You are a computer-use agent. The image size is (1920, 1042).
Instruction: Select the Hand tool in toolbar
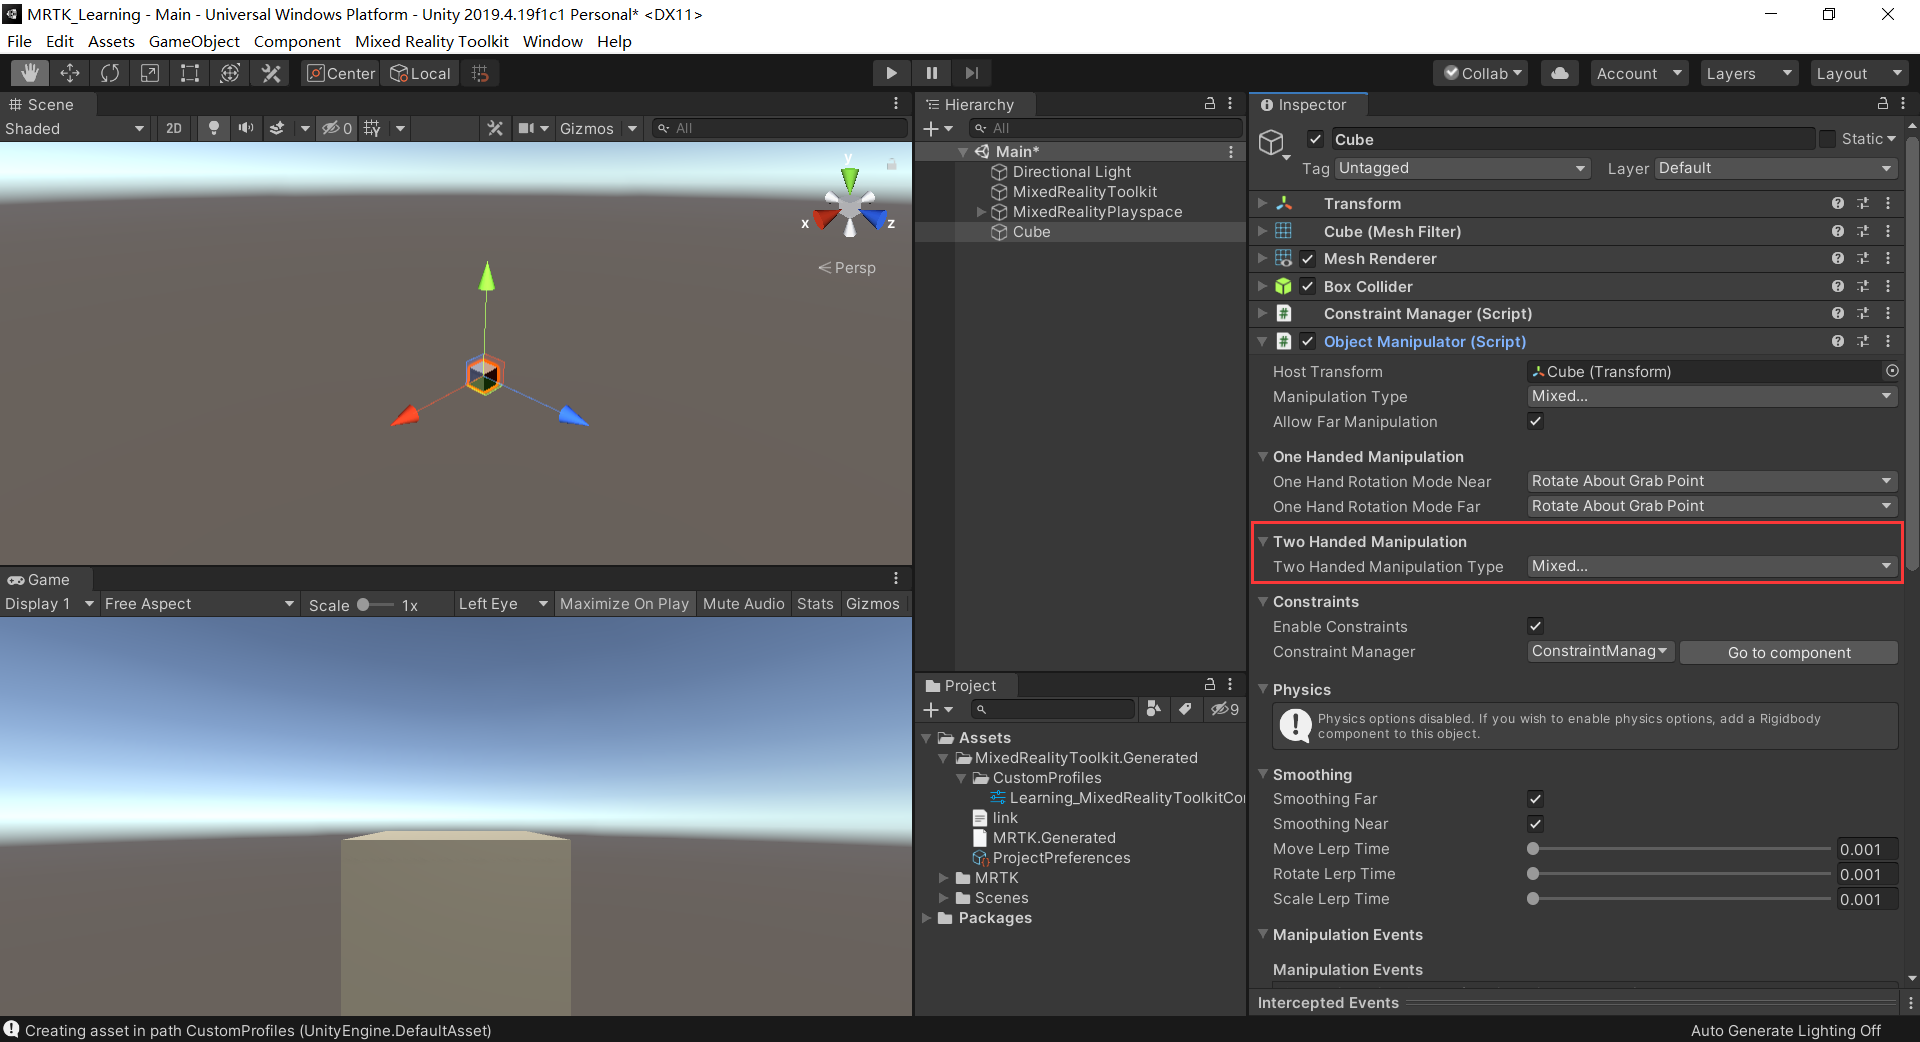(x=30, y=73)
